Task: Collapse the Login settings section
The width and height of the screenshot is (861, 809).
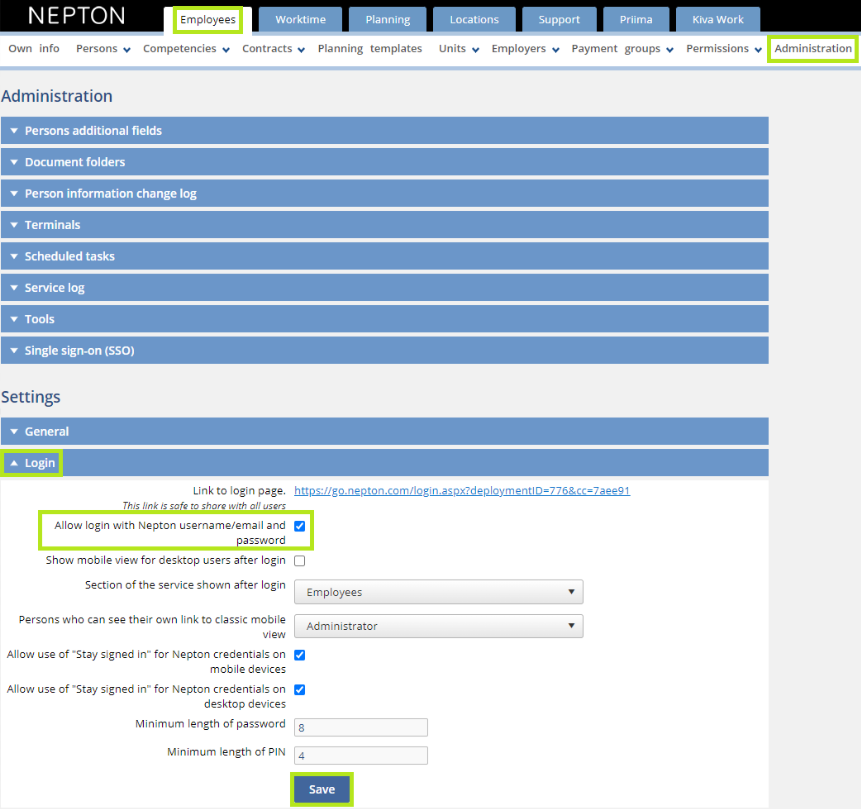Action: tap(384, 462)
